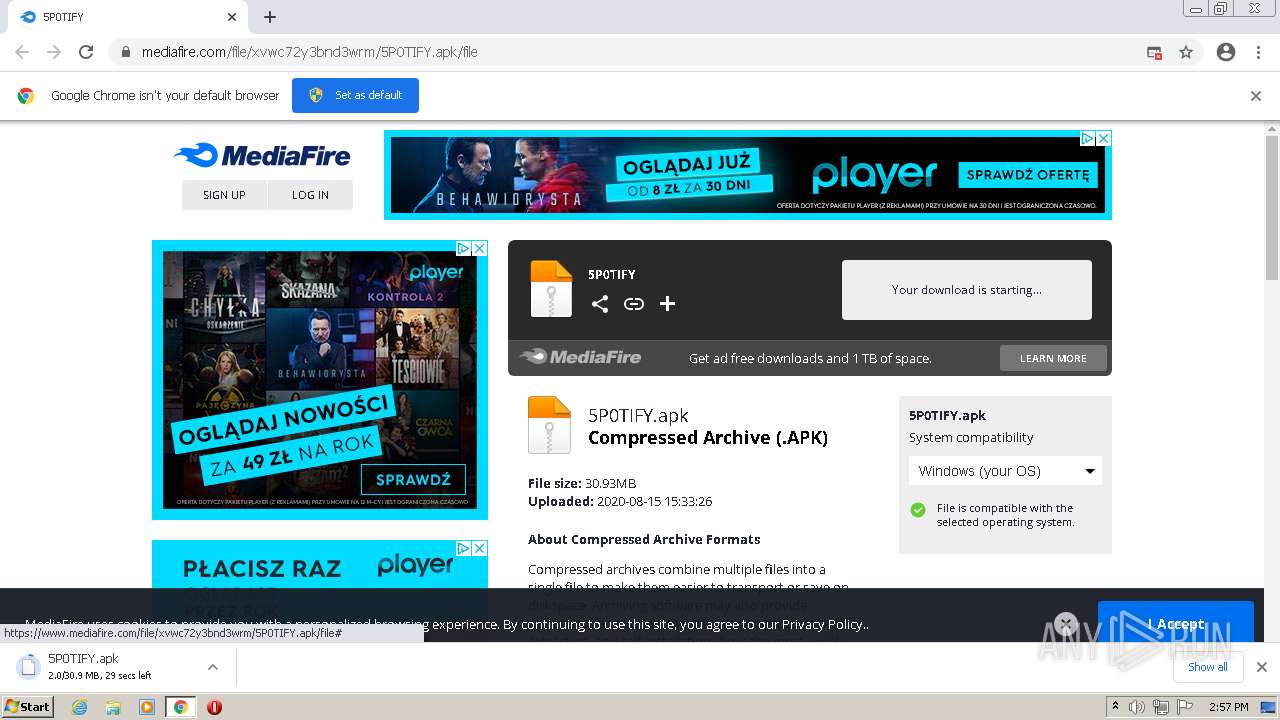This screenshot has height=720, width=1280.
Task: Open the red Opera taskbar icon
Action: 214,707
